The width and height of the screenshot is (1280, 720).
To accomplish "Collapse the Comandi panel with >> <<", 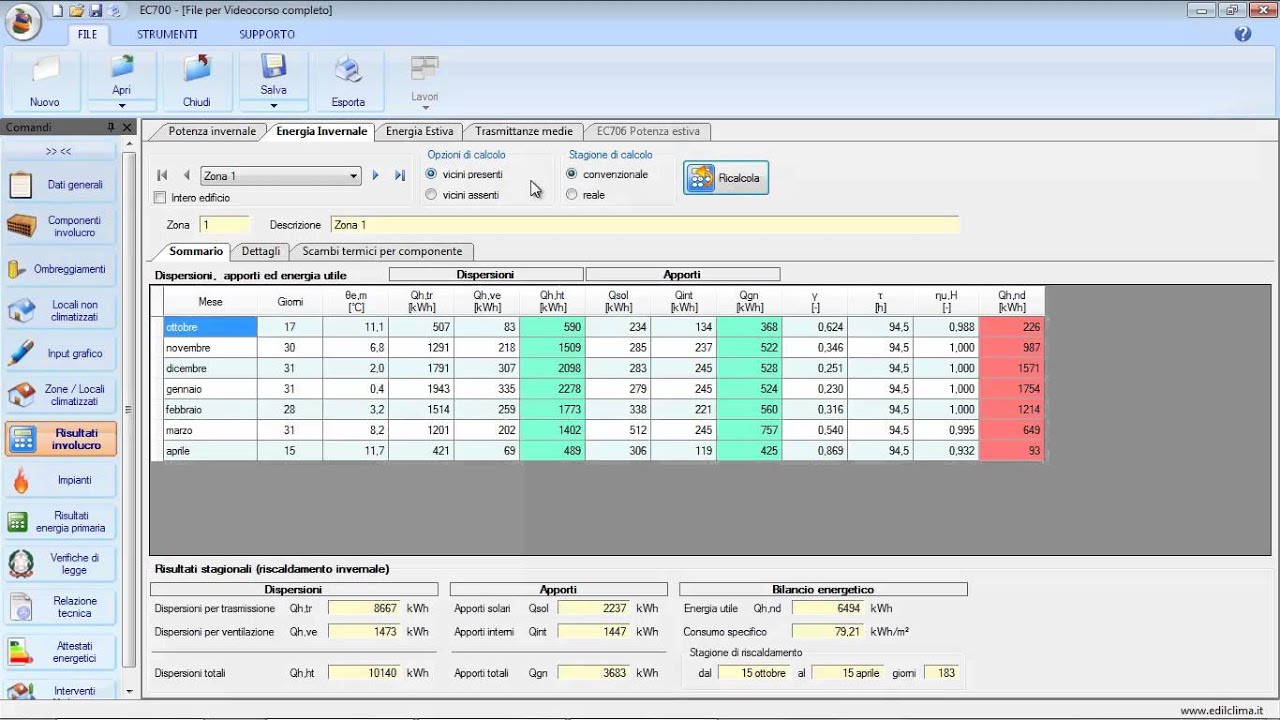I will 58,151.
